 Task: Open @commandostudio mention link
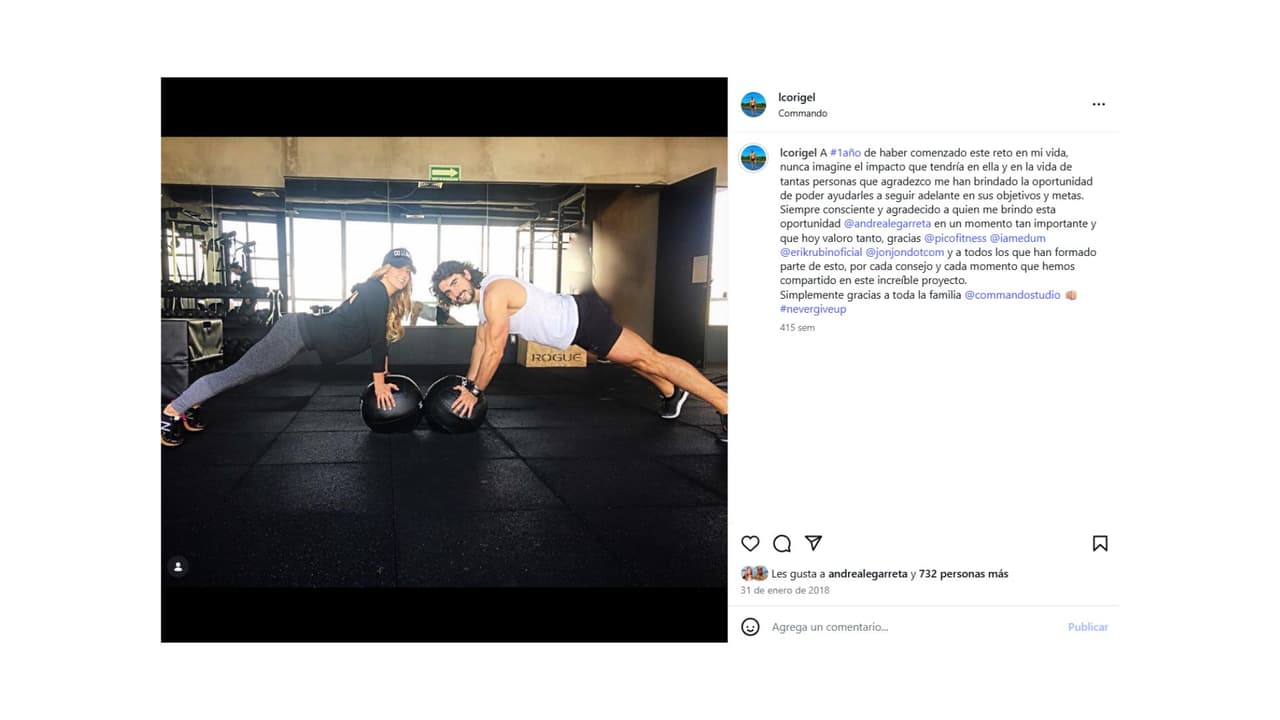pos(1012,295)
